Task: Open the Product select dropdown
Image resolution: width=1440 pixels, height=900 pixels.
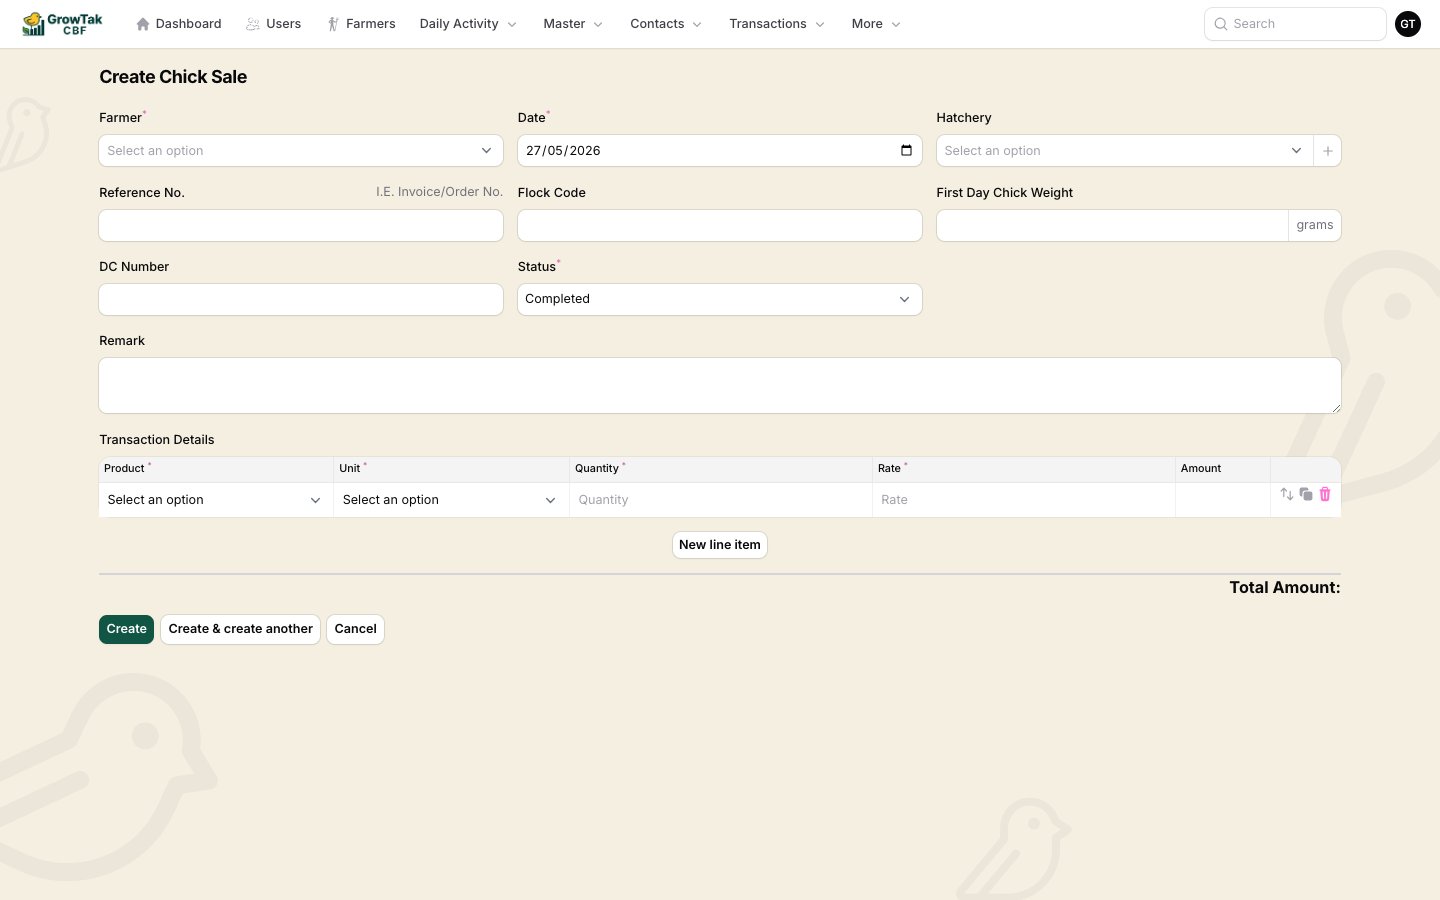Action: [216, 500]
